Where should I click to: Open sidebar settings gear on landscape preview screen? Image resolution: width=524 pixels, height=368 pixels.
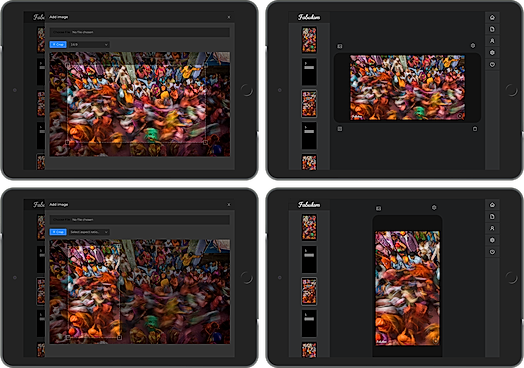click(492, 52)
